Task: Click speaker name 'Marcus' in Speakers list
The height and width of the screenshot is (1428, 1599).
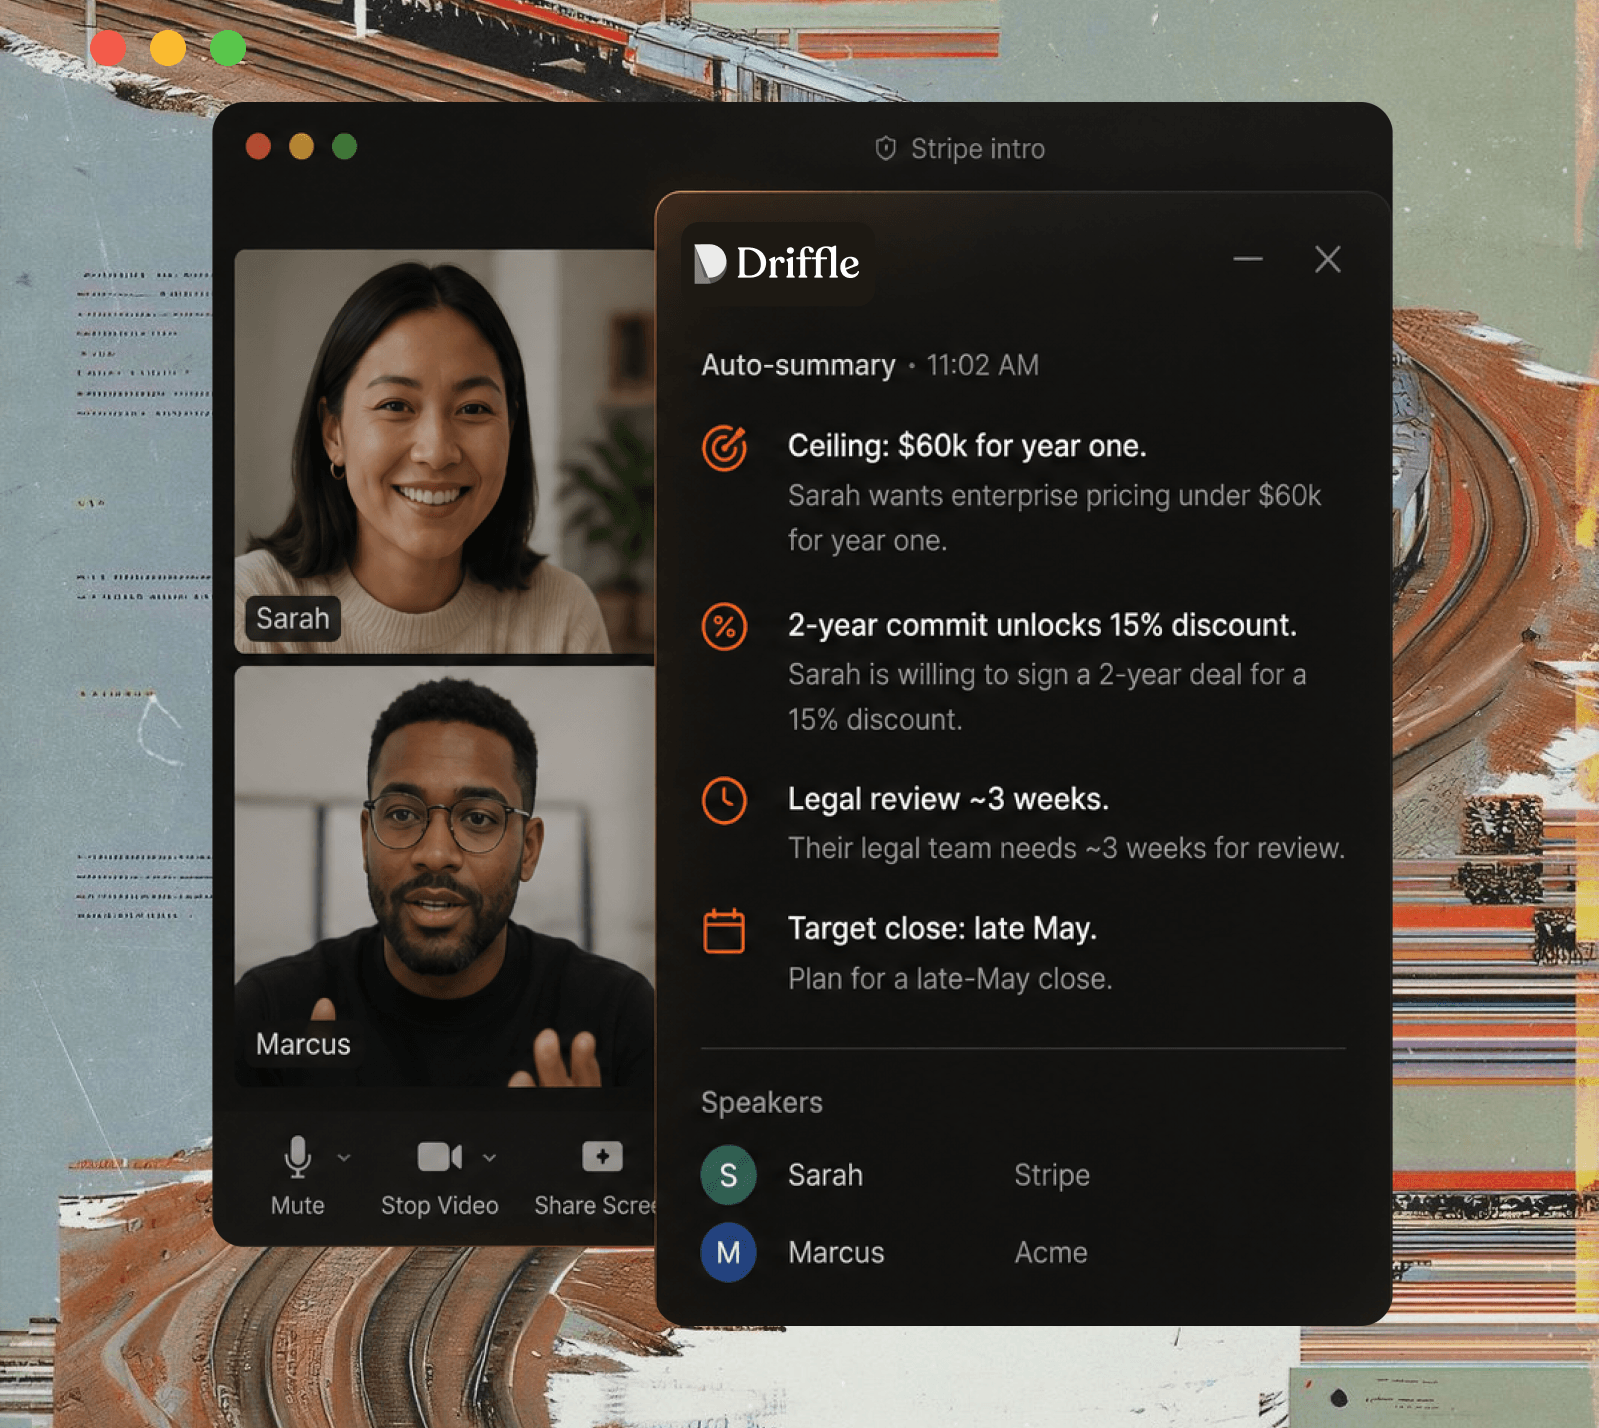Action: click(x=836, y=1252)
